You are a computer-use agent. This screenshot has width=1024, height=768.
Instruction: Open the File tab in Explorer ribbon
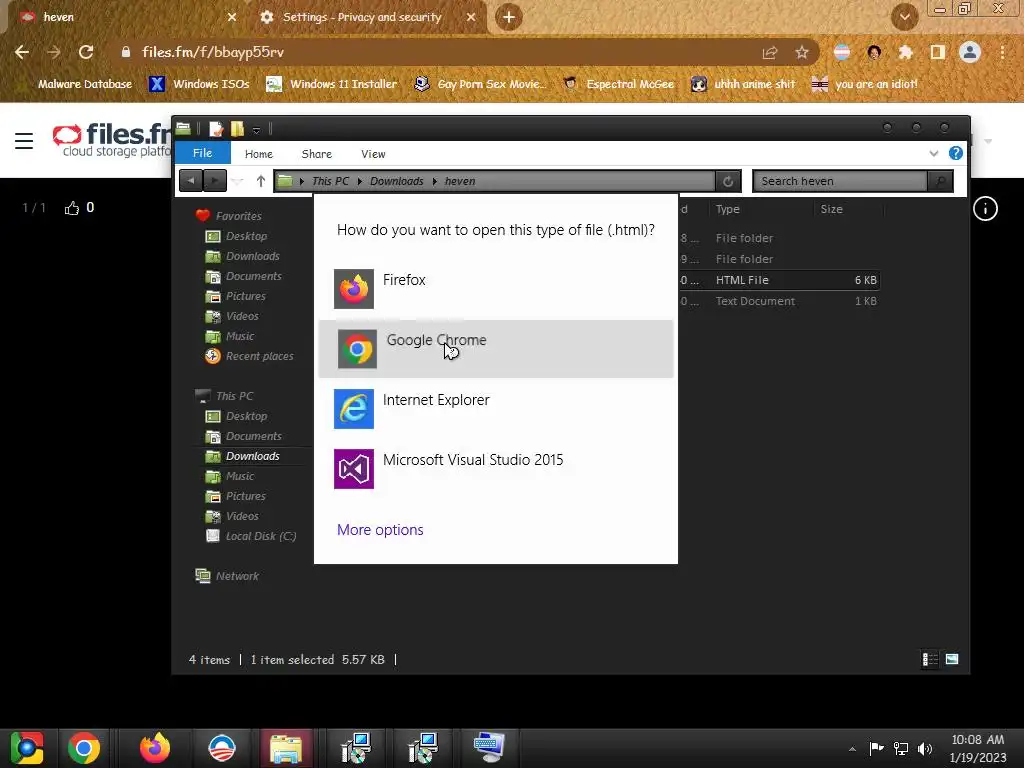202,153
